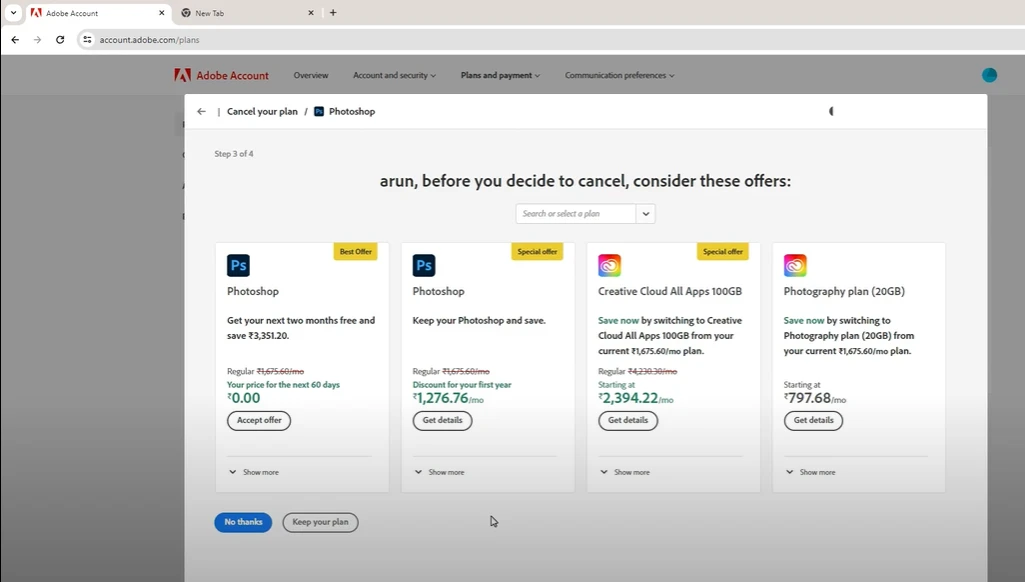Open the site information icon in the address bar

[87, 40]
